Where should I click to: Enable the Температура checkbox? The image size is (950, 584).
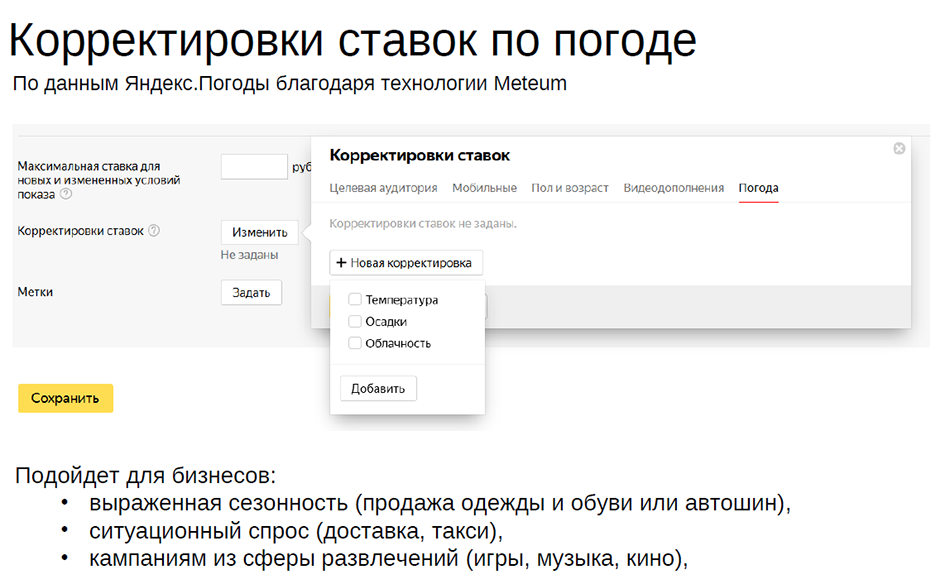[x=355, y=299]
